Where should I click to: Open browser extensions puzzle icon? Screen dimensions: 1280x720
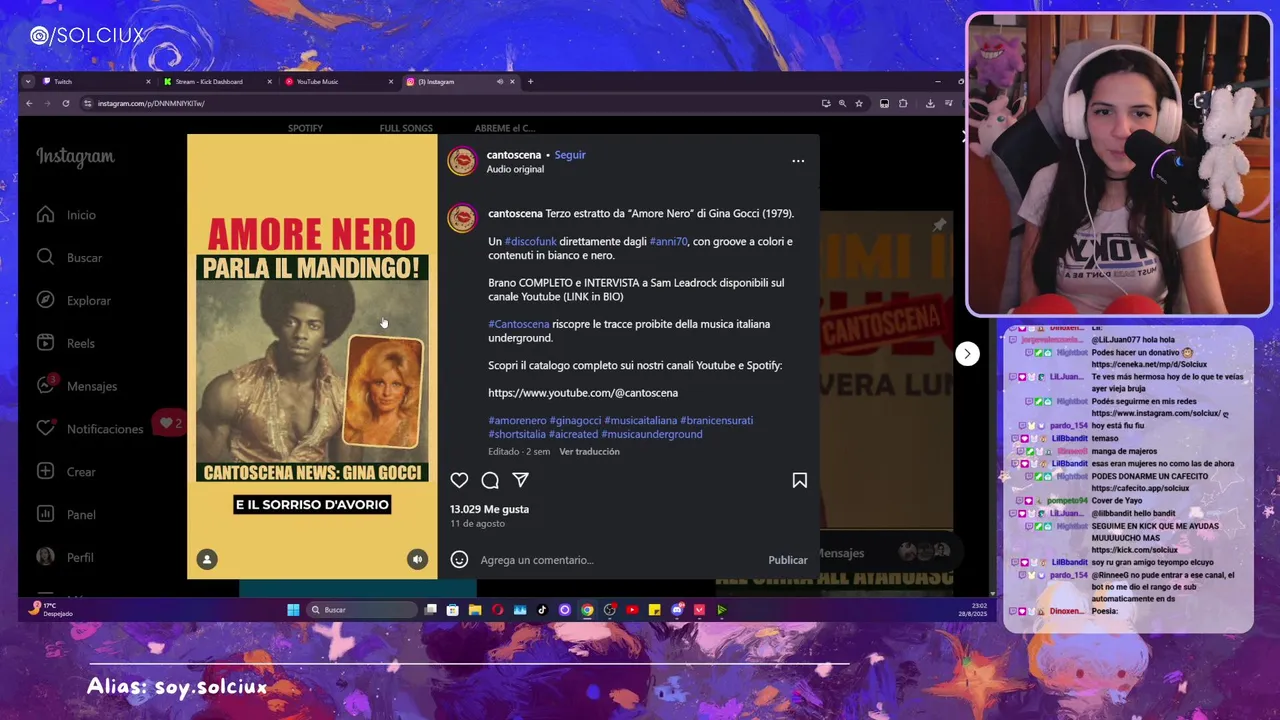[x=903, y=103]
